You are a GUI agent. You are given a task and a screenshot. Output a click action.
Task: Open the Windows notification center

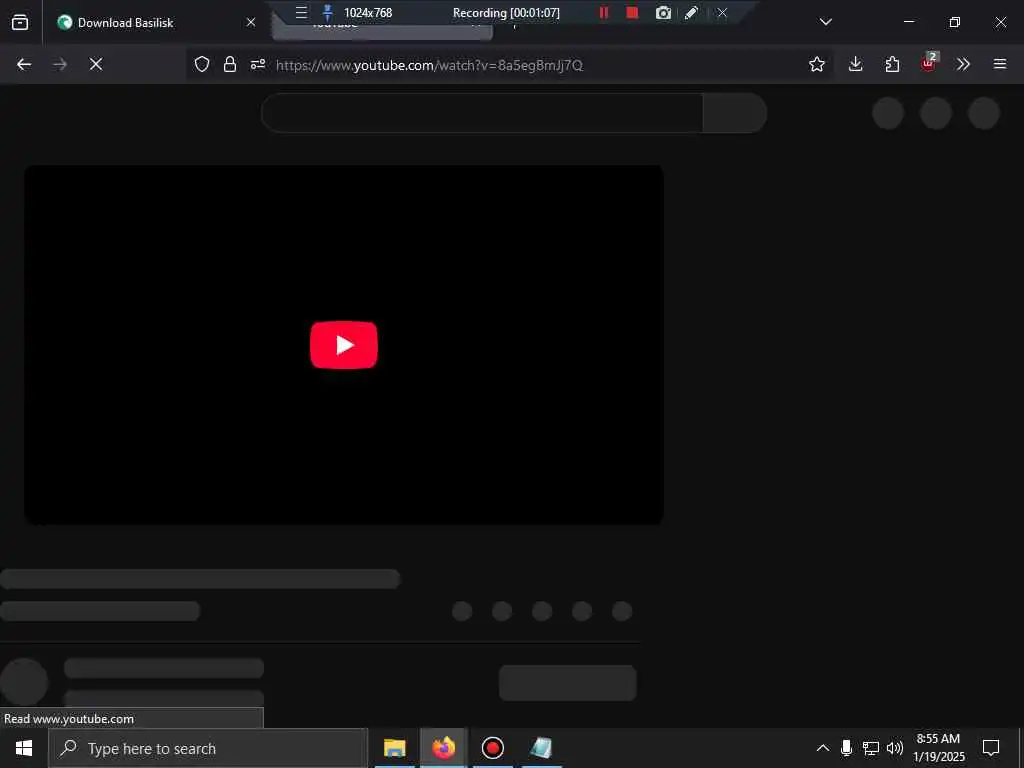pos(991,748)
